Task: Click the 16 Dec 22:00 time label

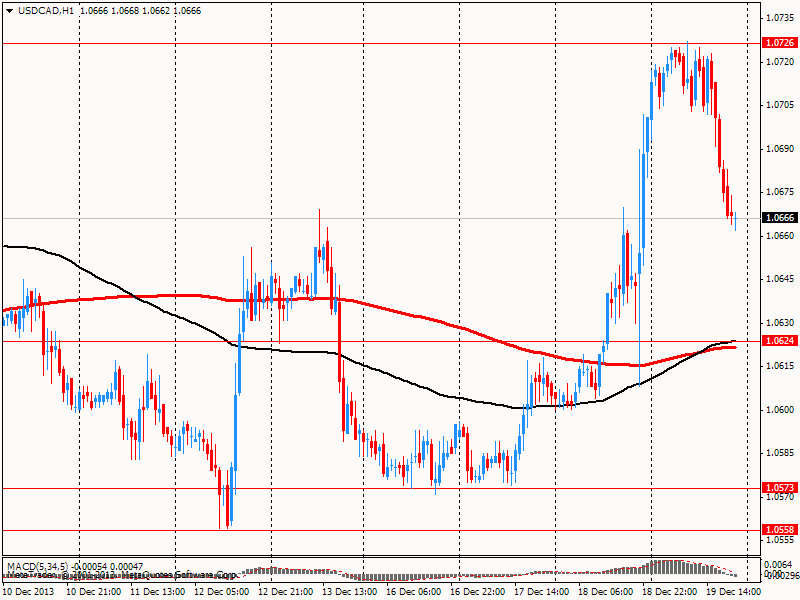Action: (478, 592)
